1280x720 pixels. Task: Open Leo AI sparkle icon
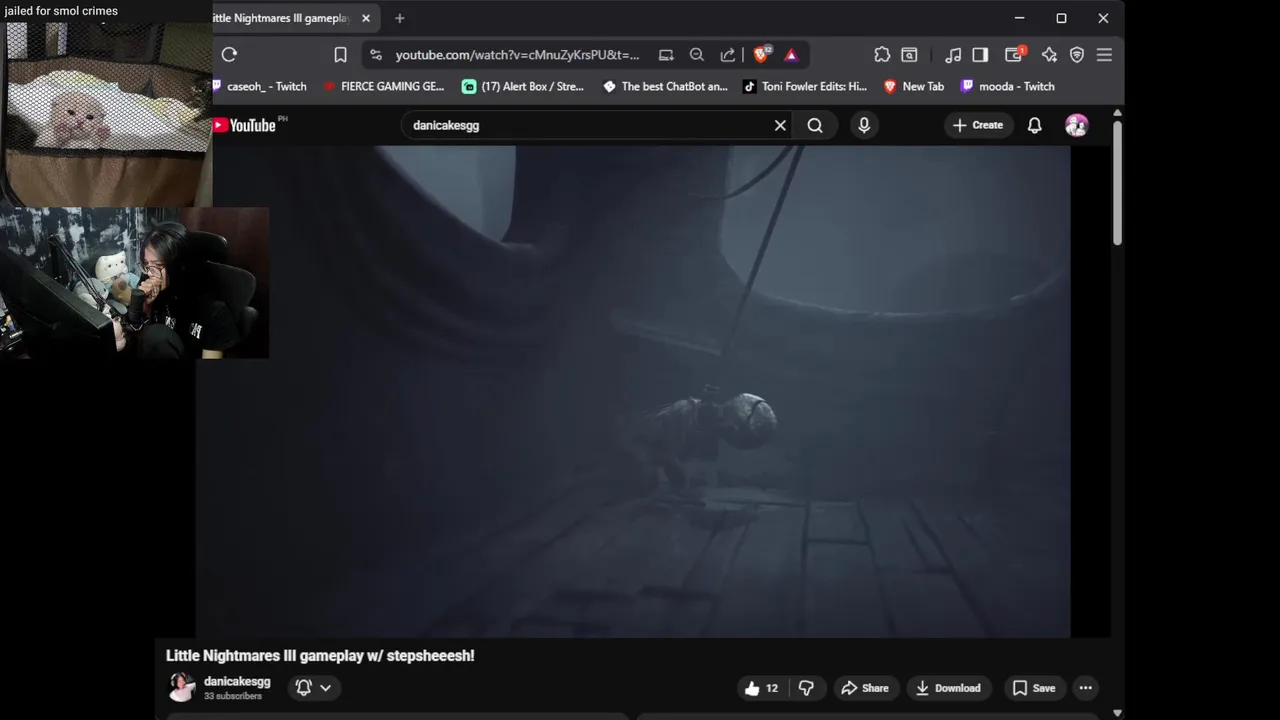pos(1049,55)
